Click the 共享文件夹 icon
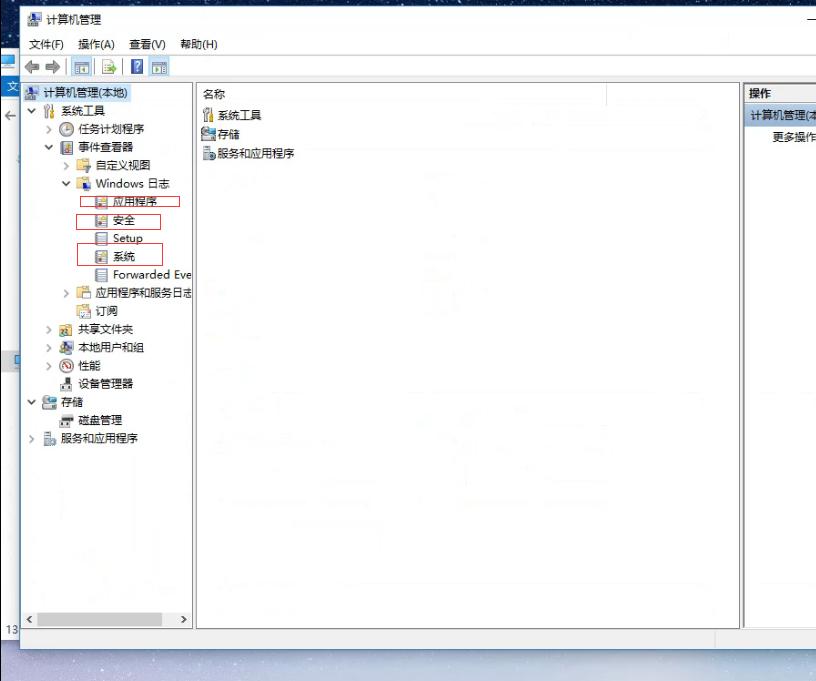This screenshot has height=681, width=816. [x=66, y=329]
